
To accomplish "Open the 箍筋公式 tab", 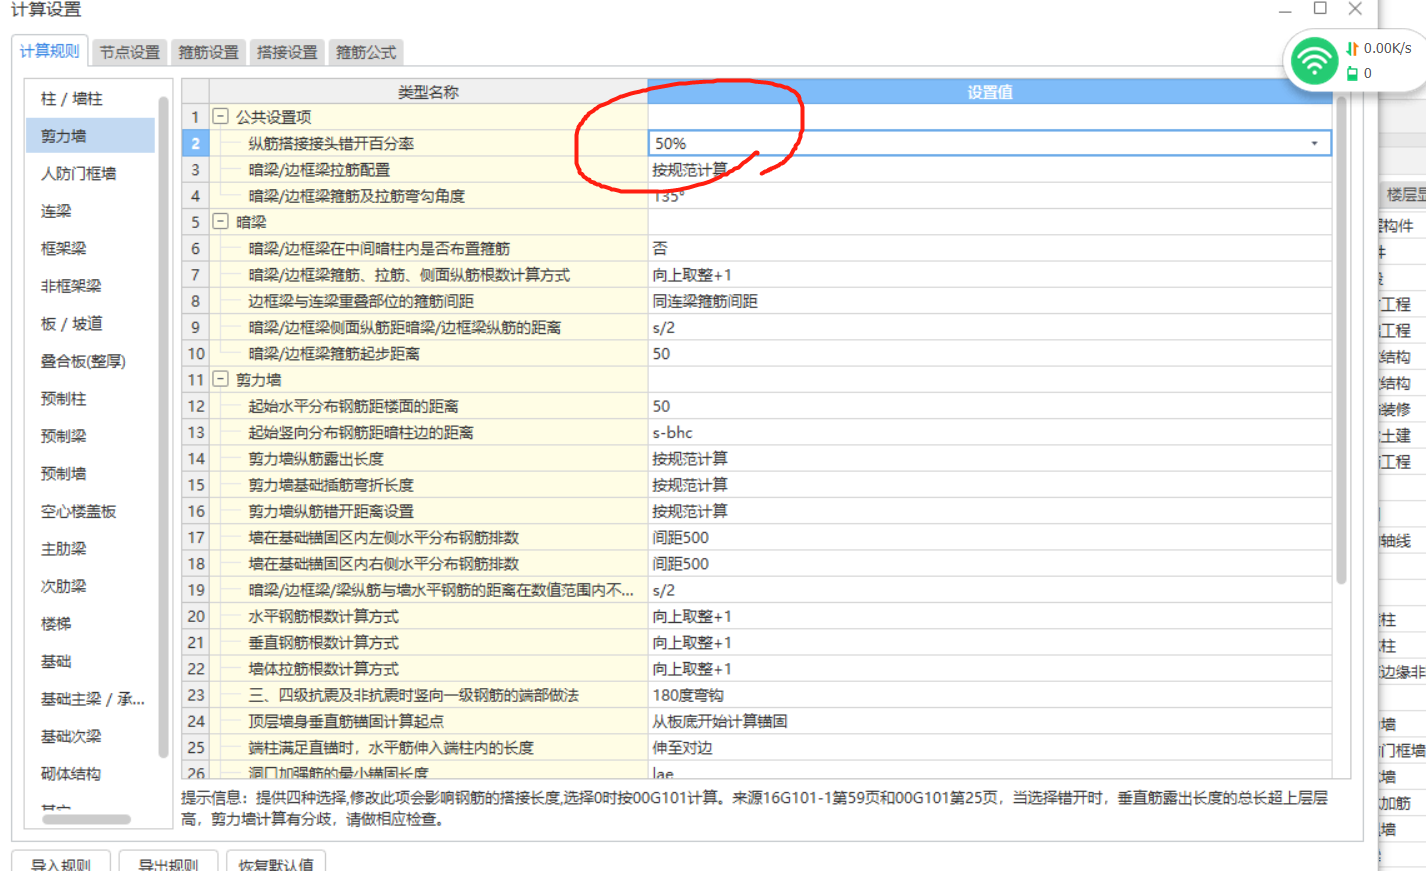I will click(366, 52).
